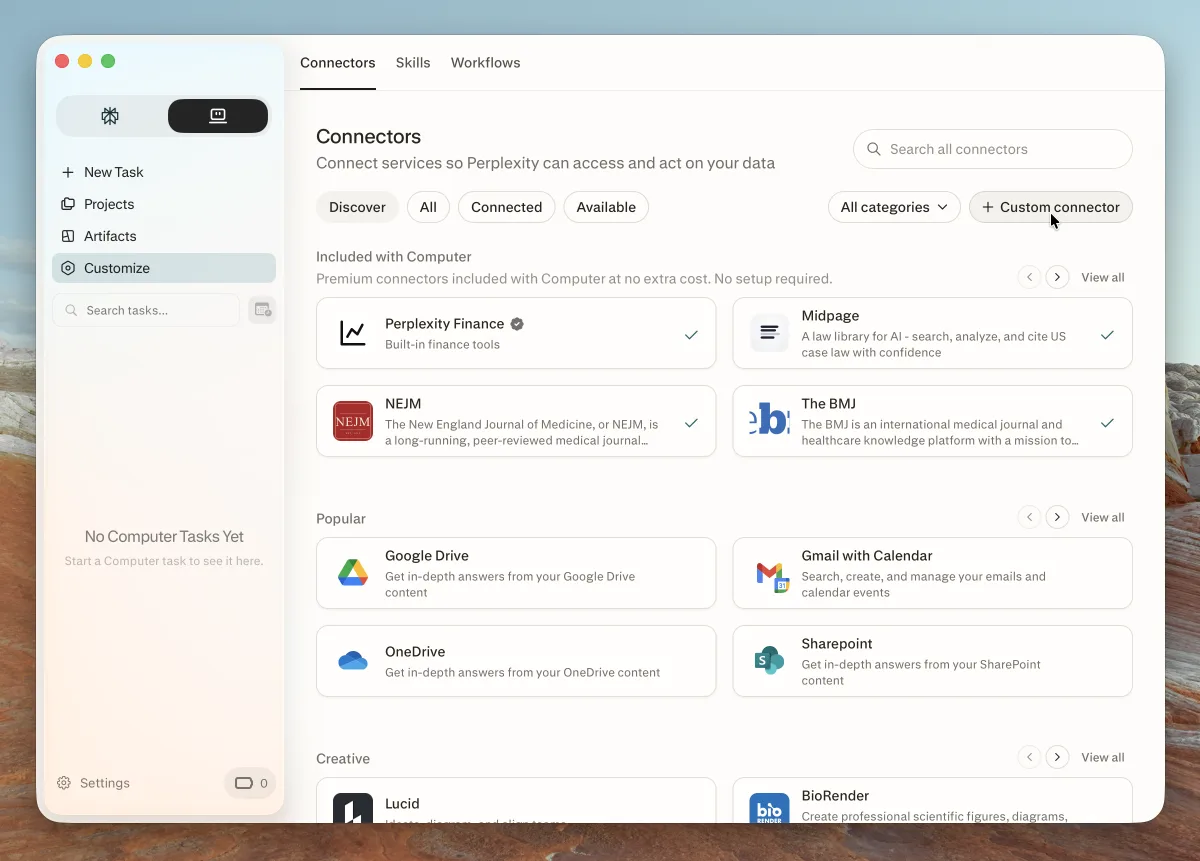Open the Google Drive connector title
Screen dimensions: 1200x861
tap(427, 556)
